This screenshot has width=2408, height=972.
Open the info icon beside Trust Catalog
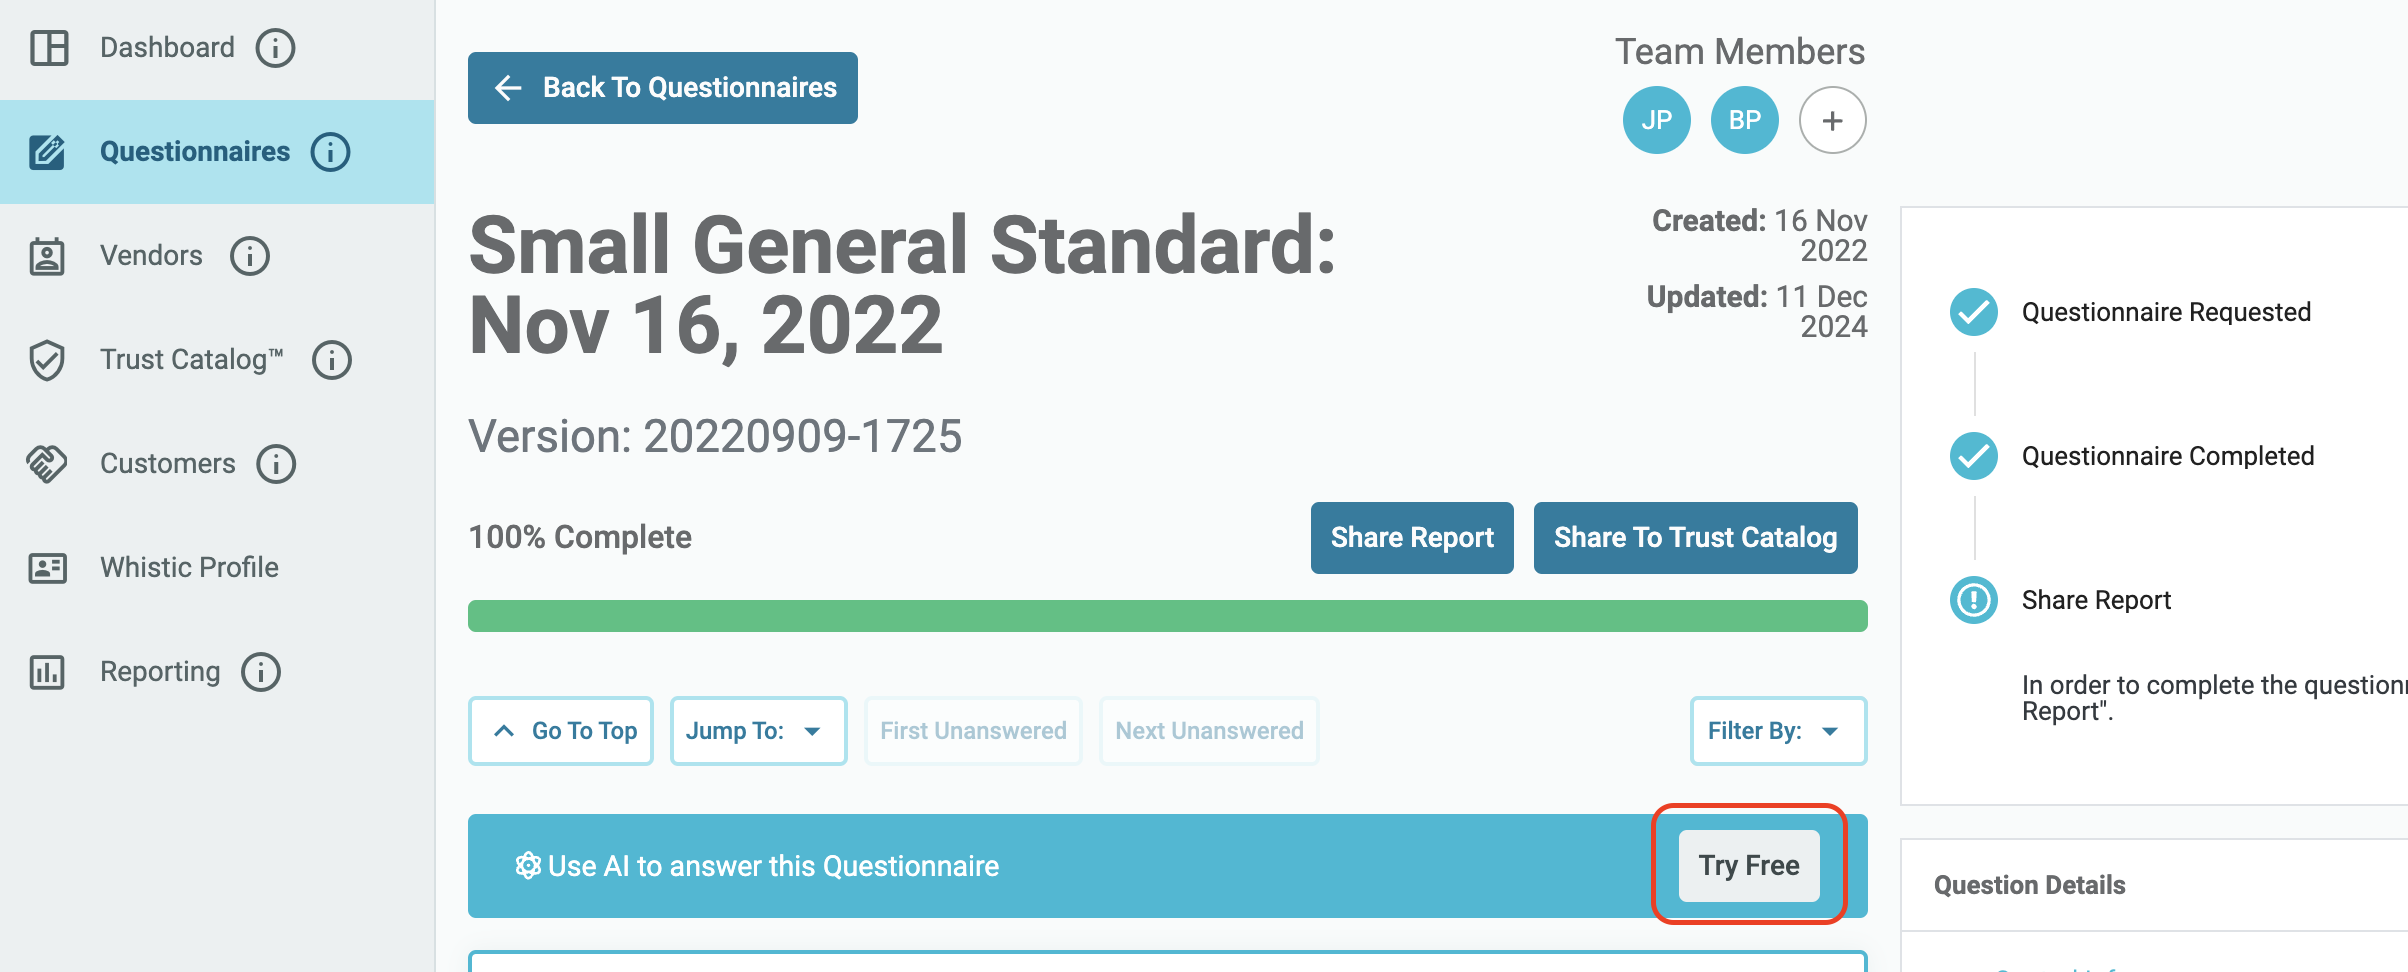click(332, 360)
